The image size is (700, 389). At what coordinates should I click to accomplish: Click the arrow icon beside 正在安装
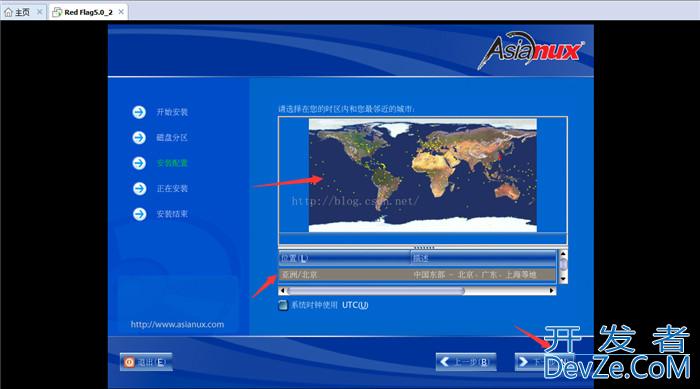coord(139,188)
